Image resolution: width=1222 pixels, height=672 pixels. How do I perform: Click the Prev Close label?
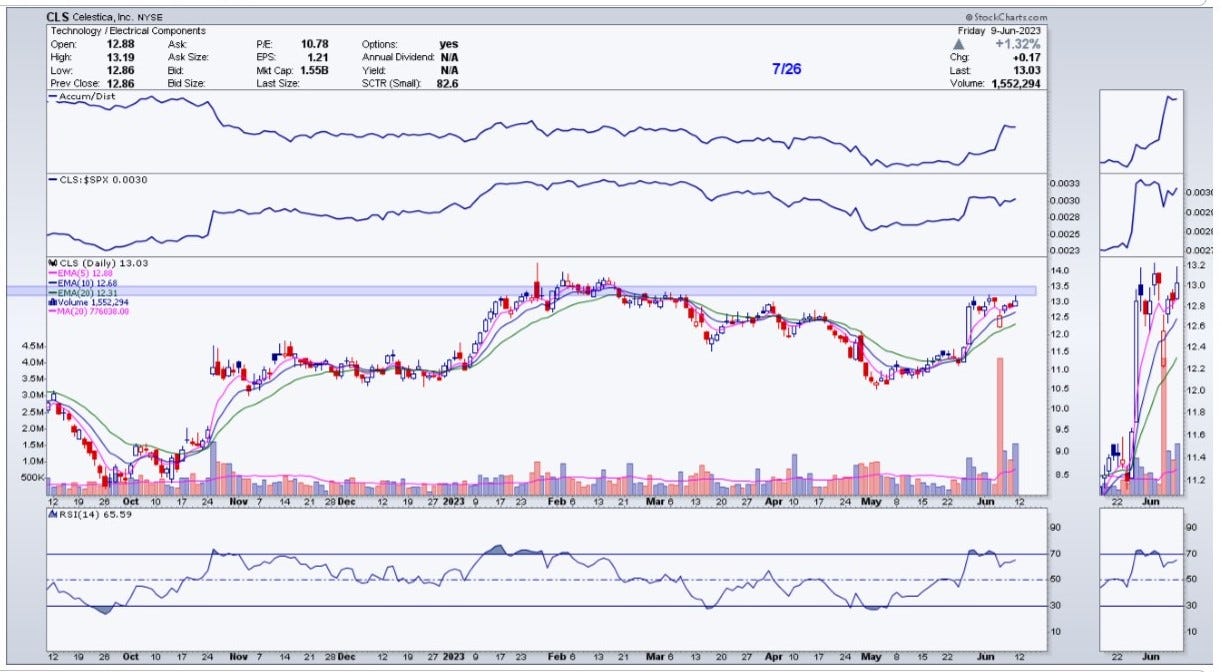point(76,83)
